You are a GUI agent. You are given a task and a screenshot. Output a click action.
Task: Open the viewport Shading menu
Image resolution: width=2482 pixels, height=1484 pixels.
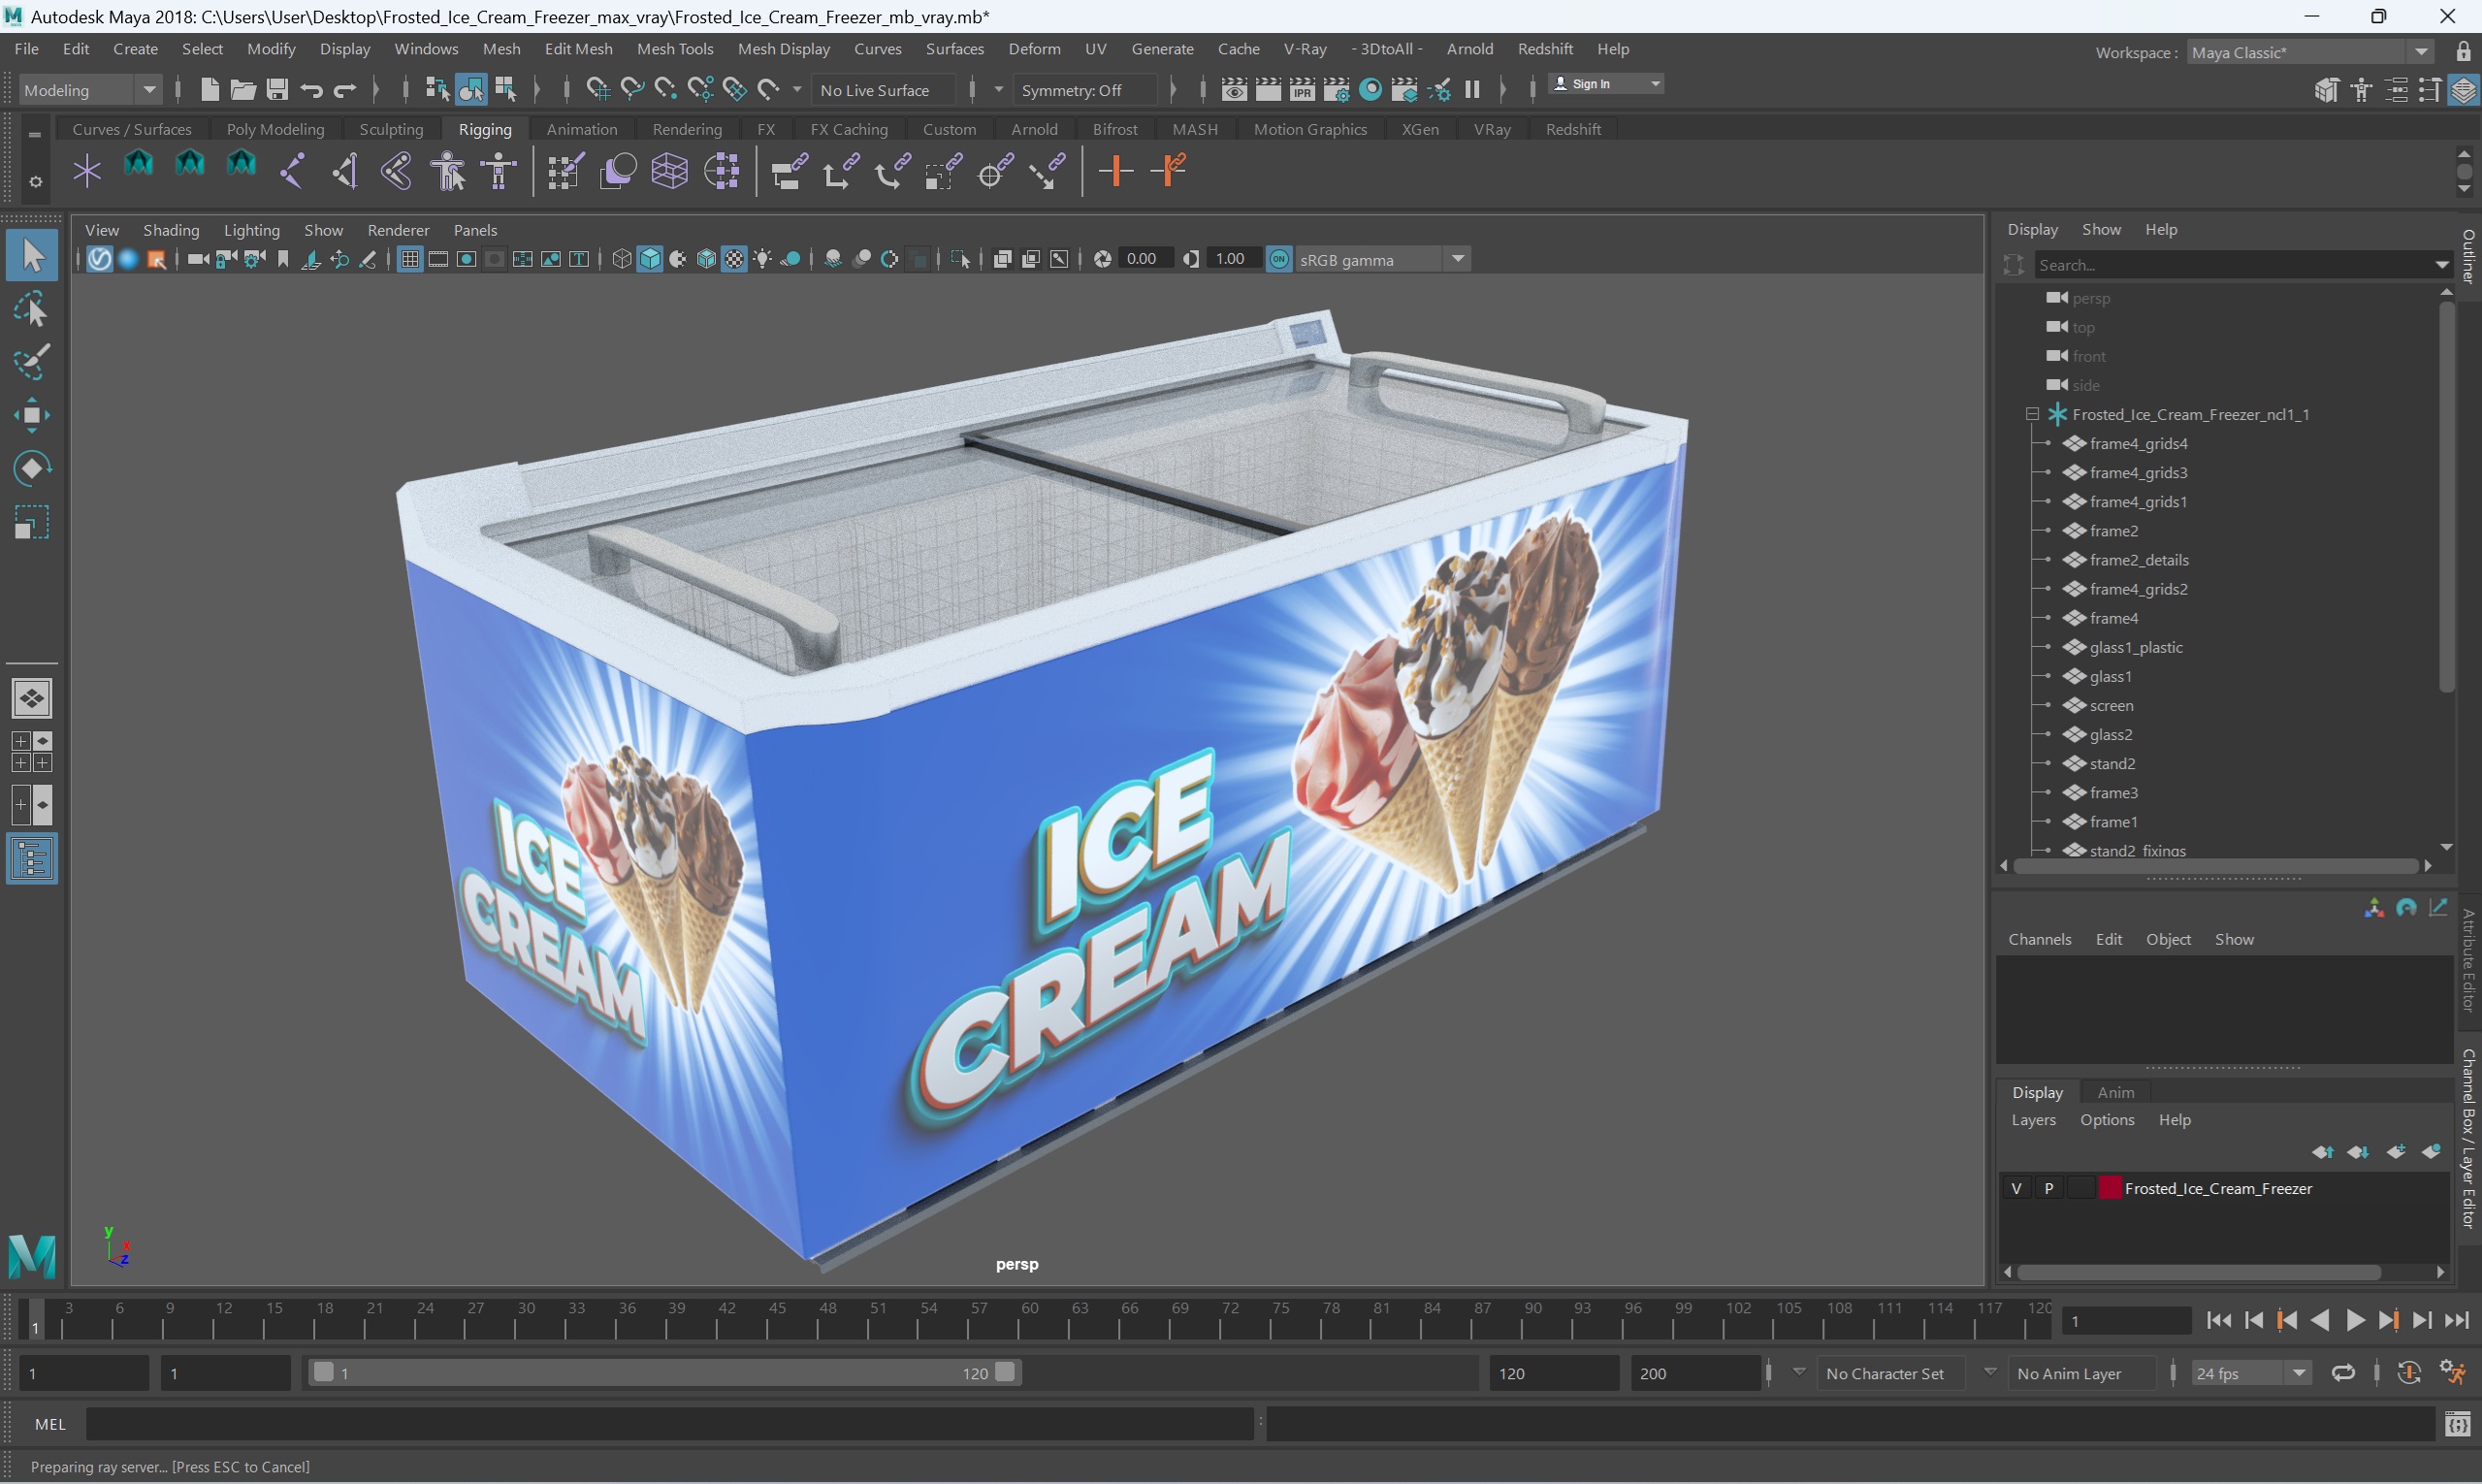click(171, 230)
